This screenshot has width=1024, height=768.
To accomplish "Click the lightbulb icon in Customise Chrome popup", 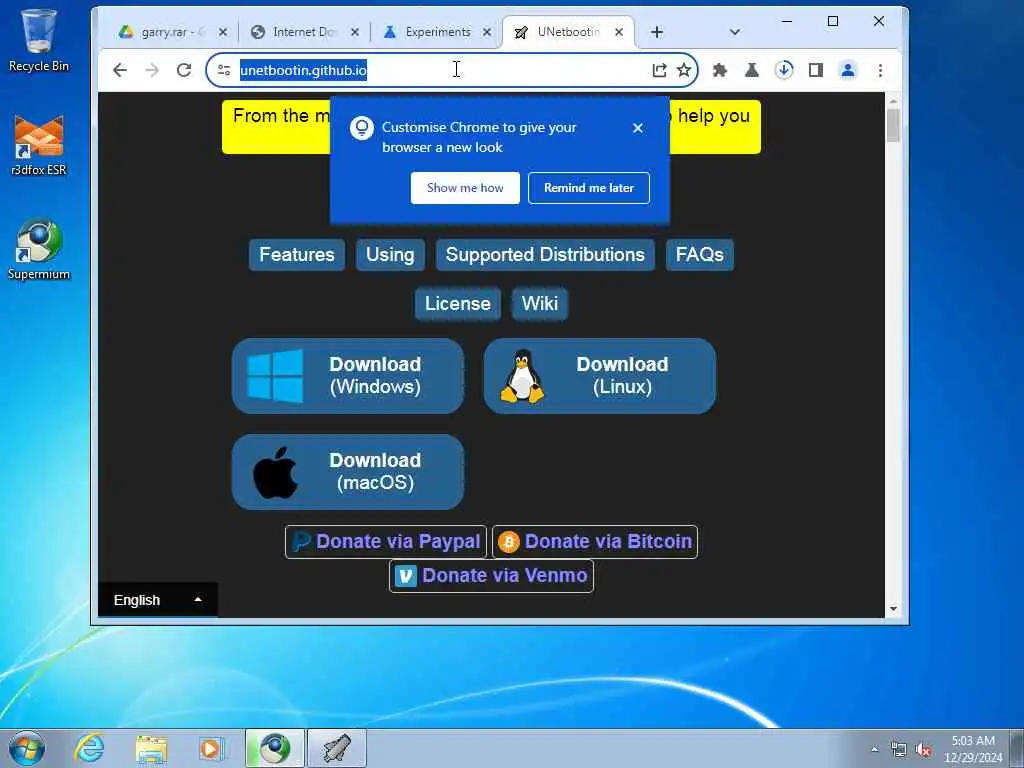I will pyautogui.click(x=362, y=128).
